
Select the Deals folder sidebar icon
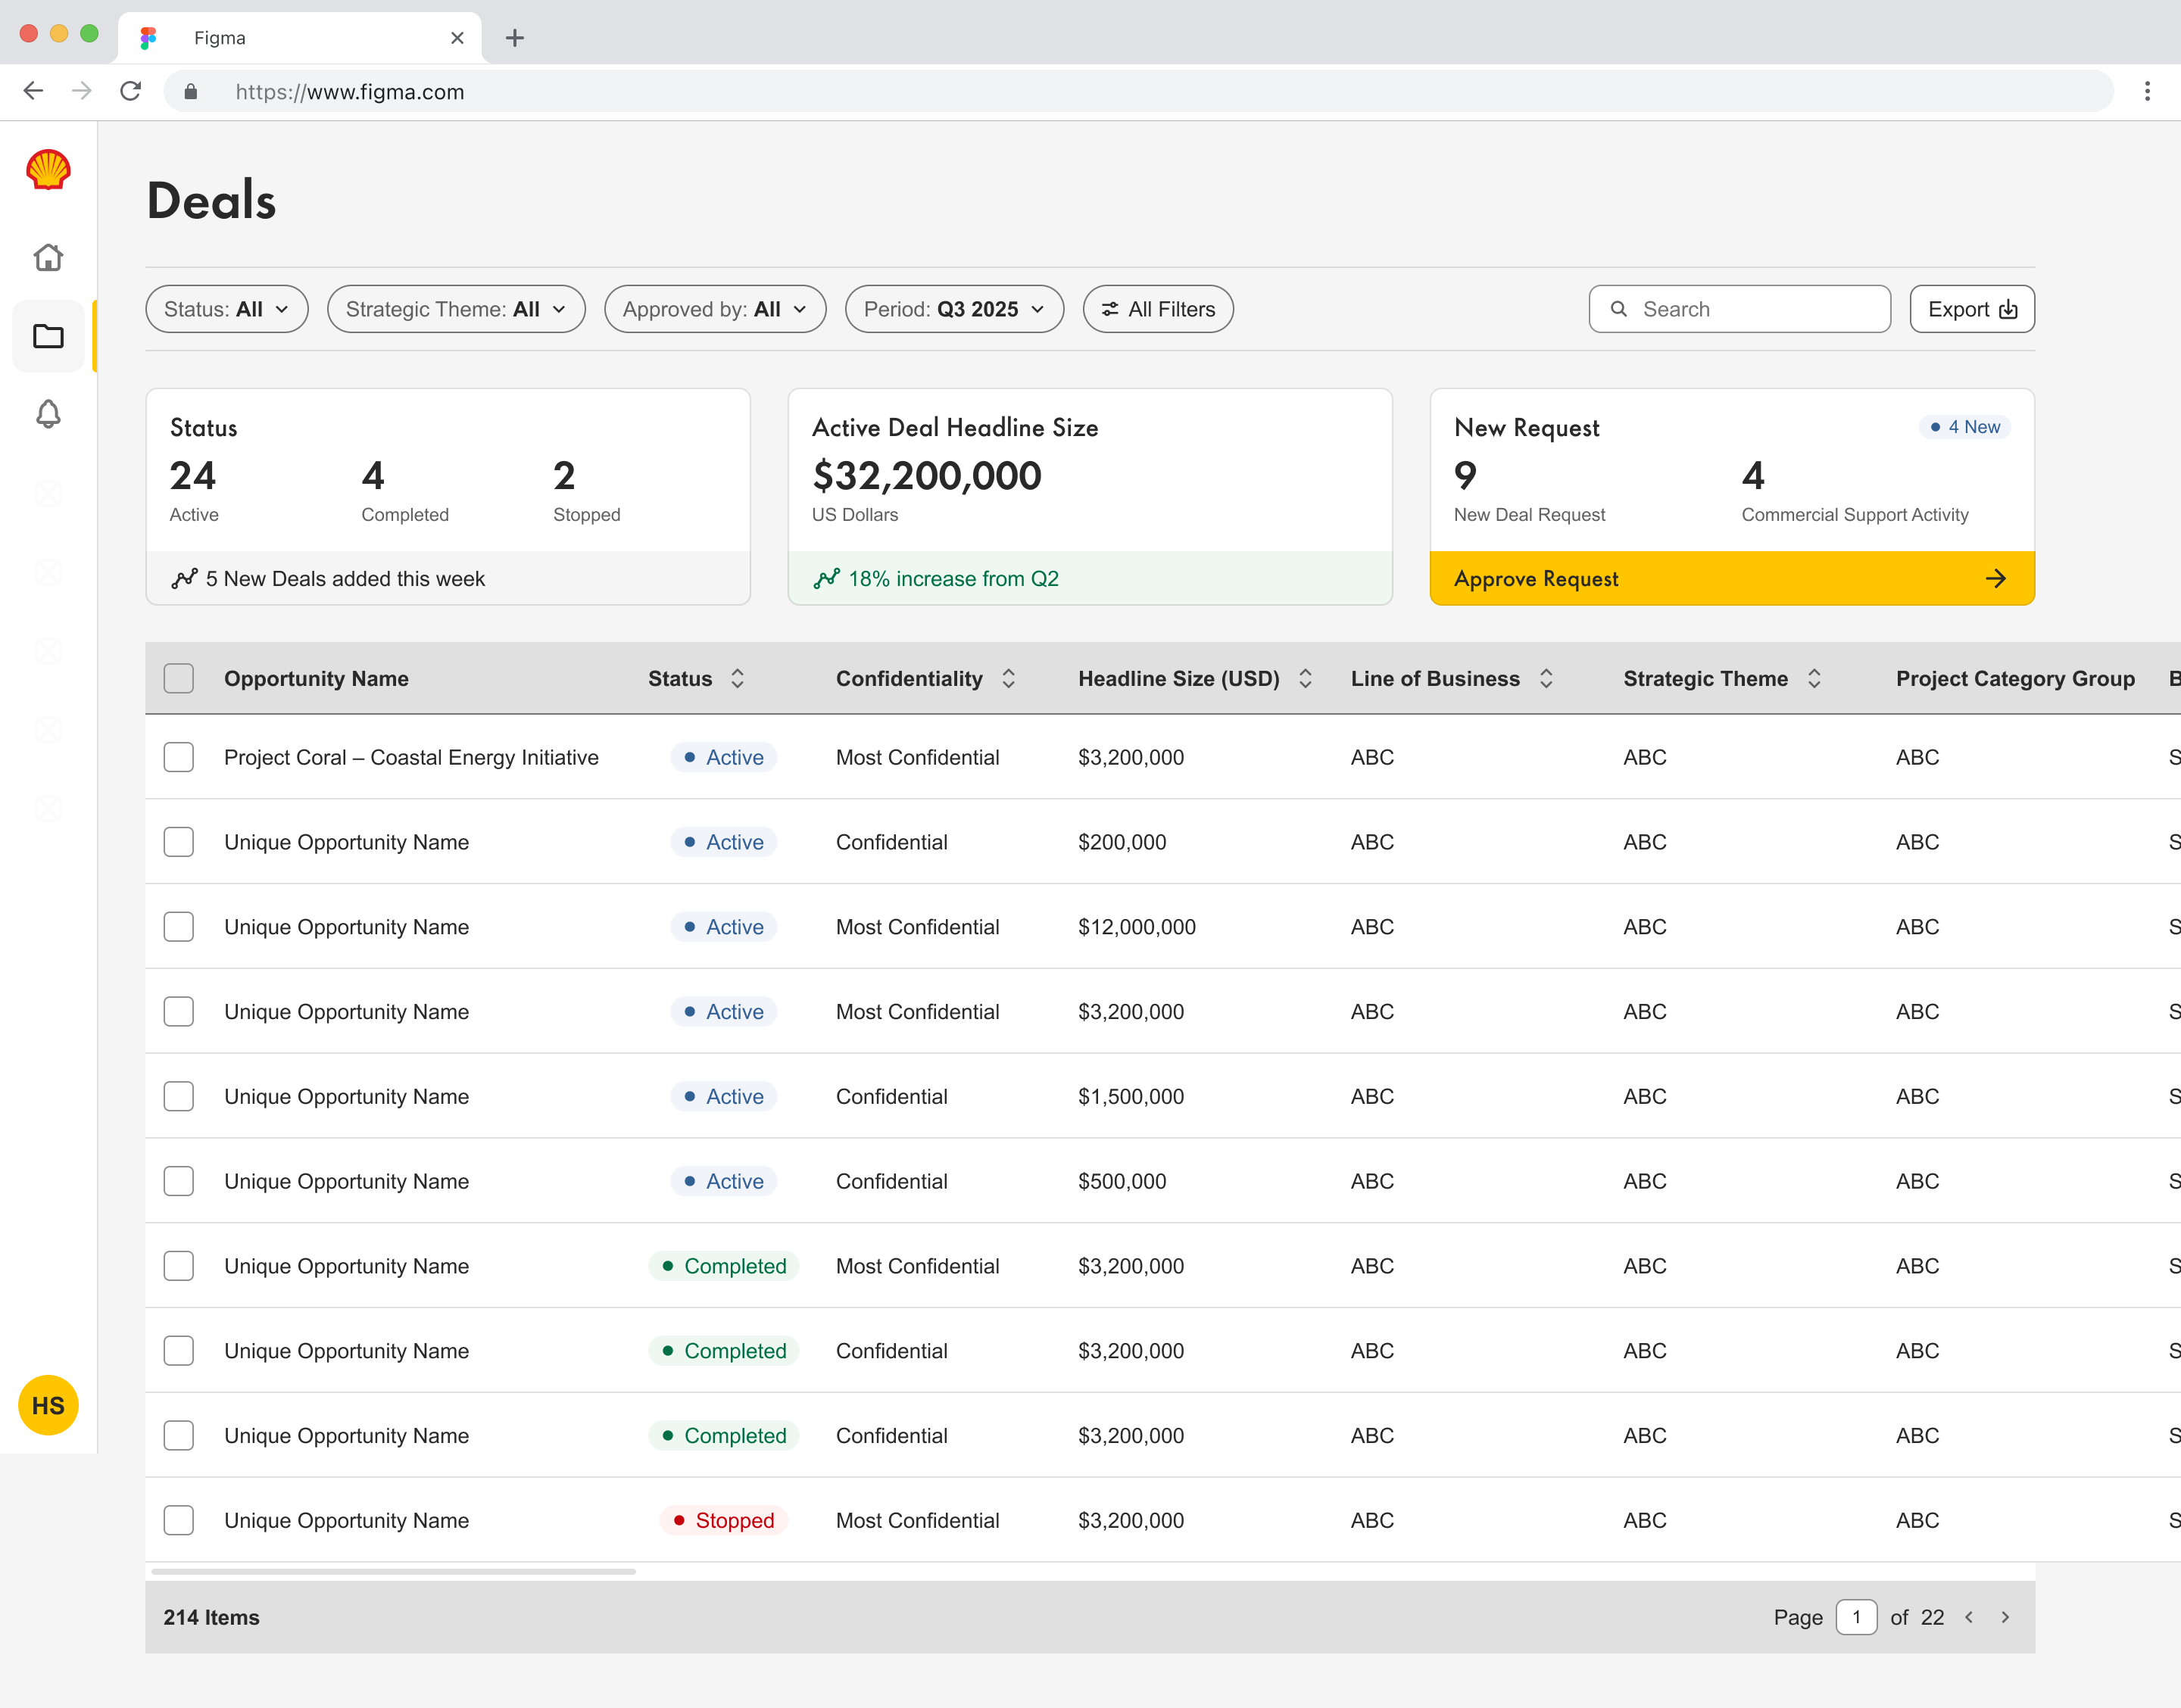point(48,336)
